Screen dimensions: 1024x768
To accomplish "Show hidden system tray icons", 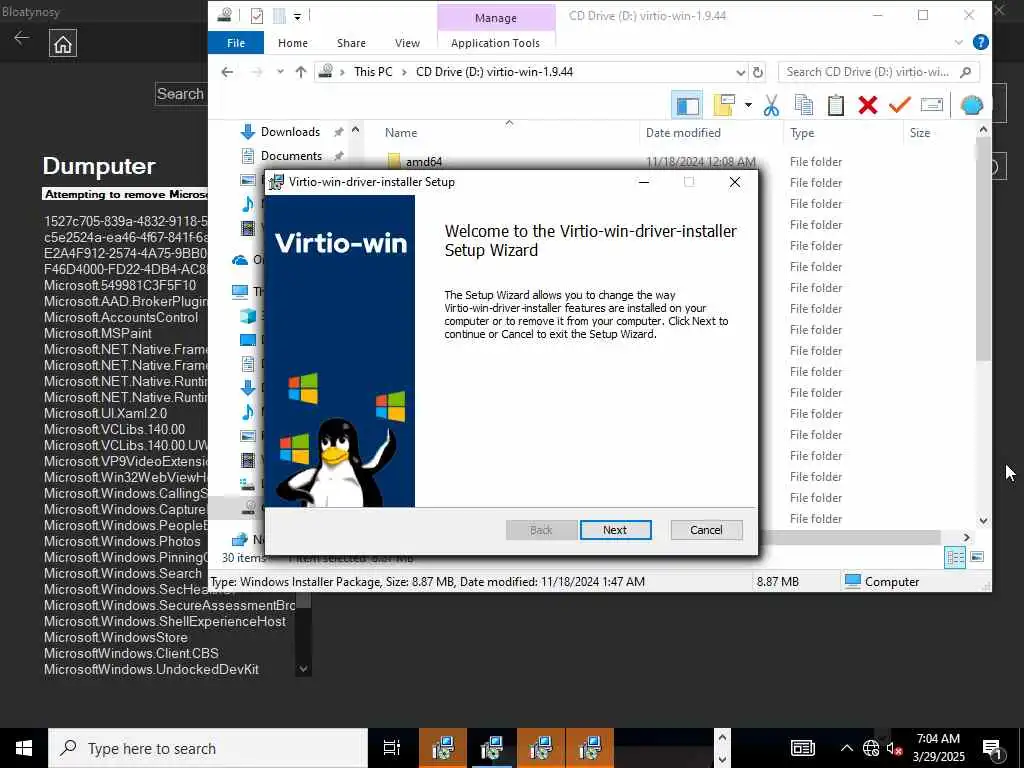I will 846,748.
